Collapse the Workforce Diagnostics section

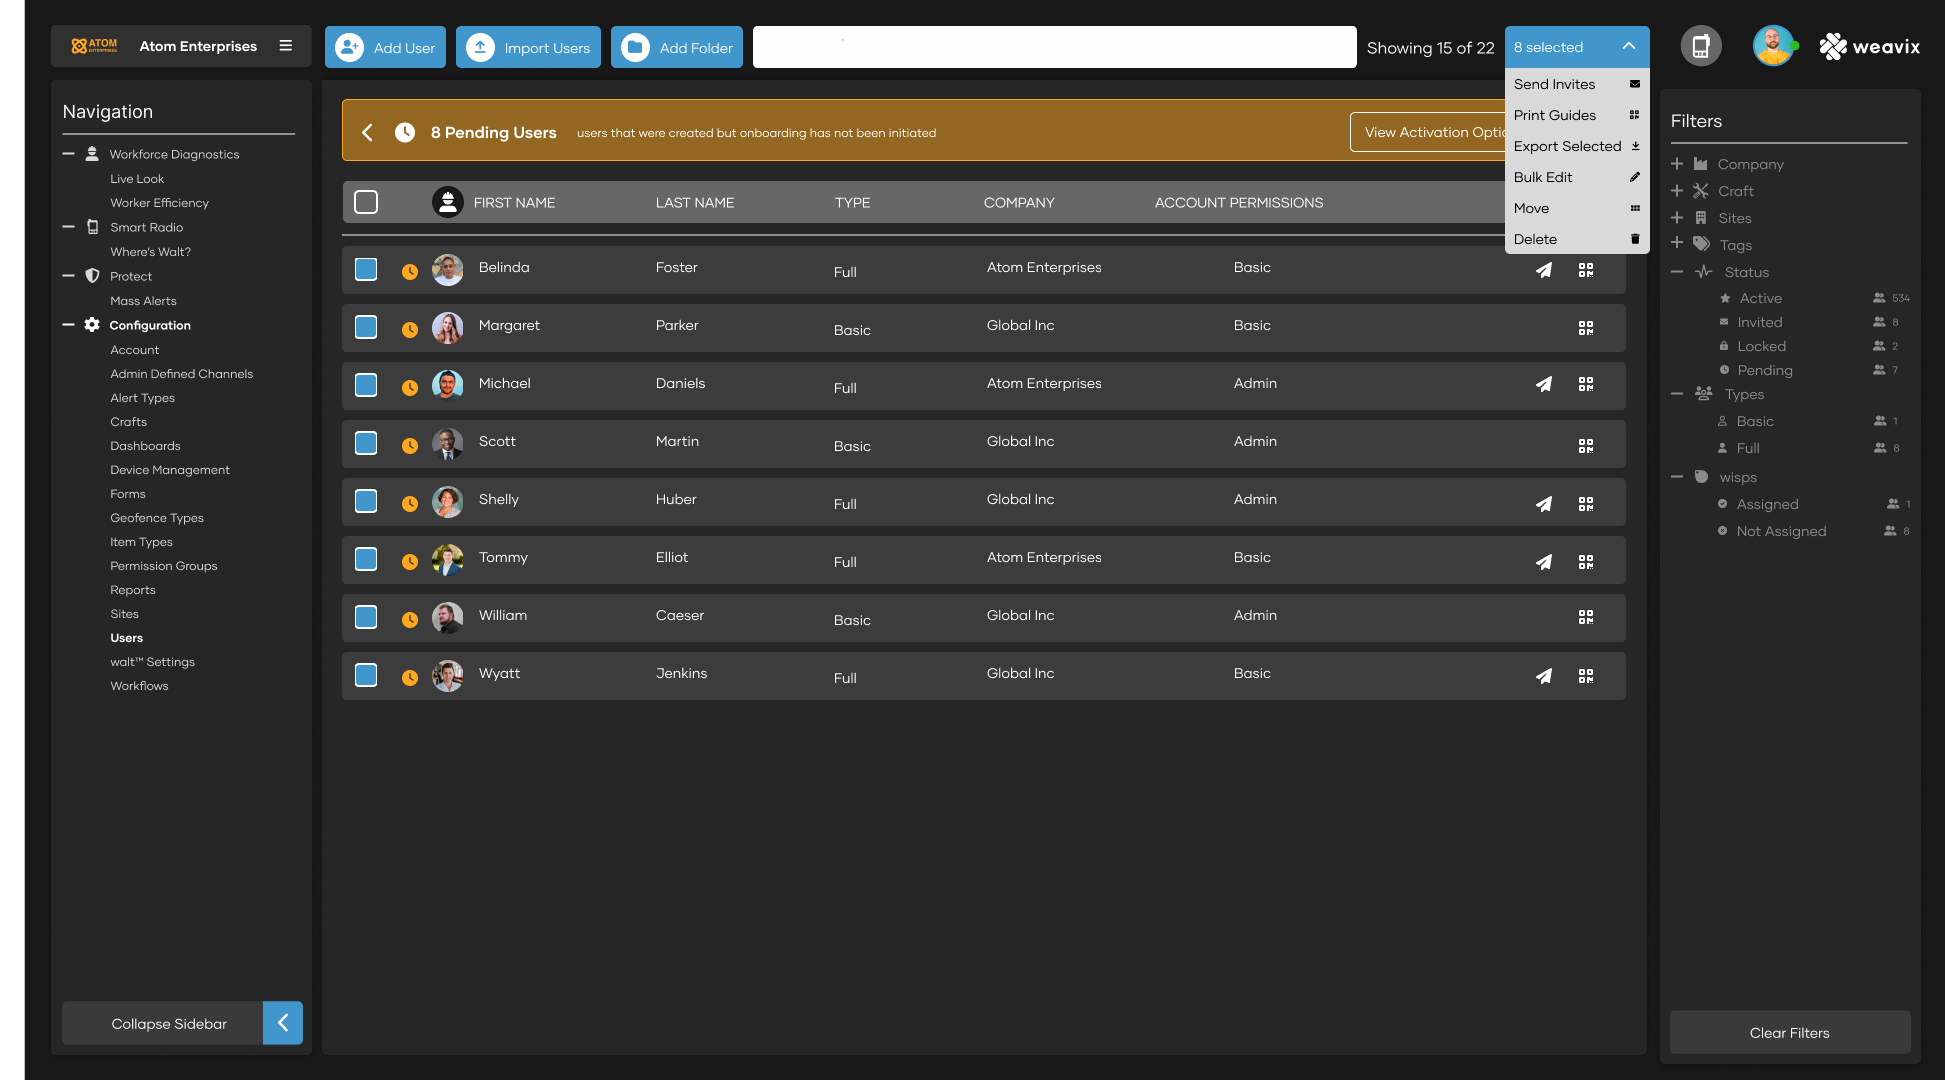69,154
